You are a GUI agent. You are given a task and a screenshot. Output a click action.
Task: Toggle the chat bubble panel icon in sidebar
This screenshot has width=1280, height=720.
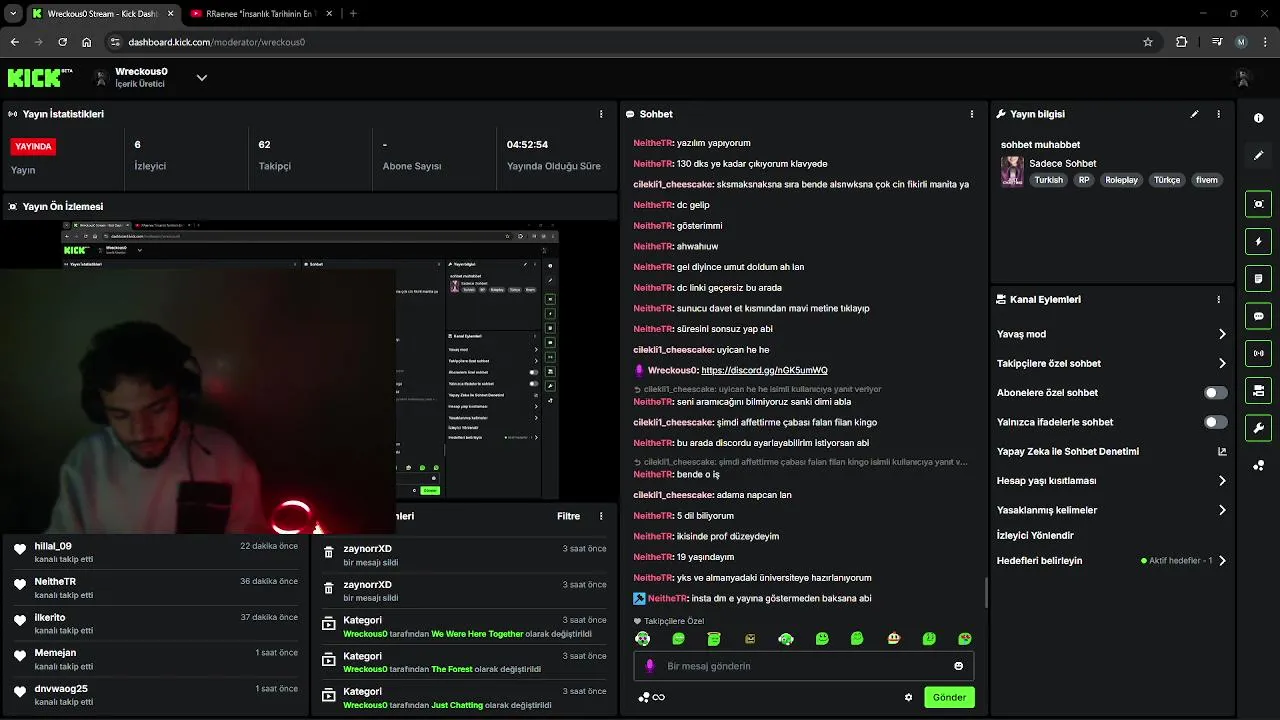pos(1258,316)
